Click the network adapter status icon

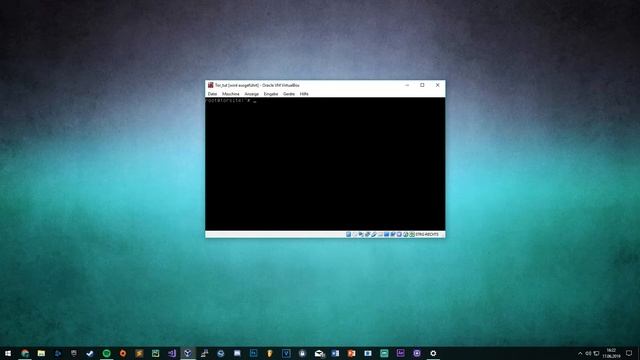point(367,234)
